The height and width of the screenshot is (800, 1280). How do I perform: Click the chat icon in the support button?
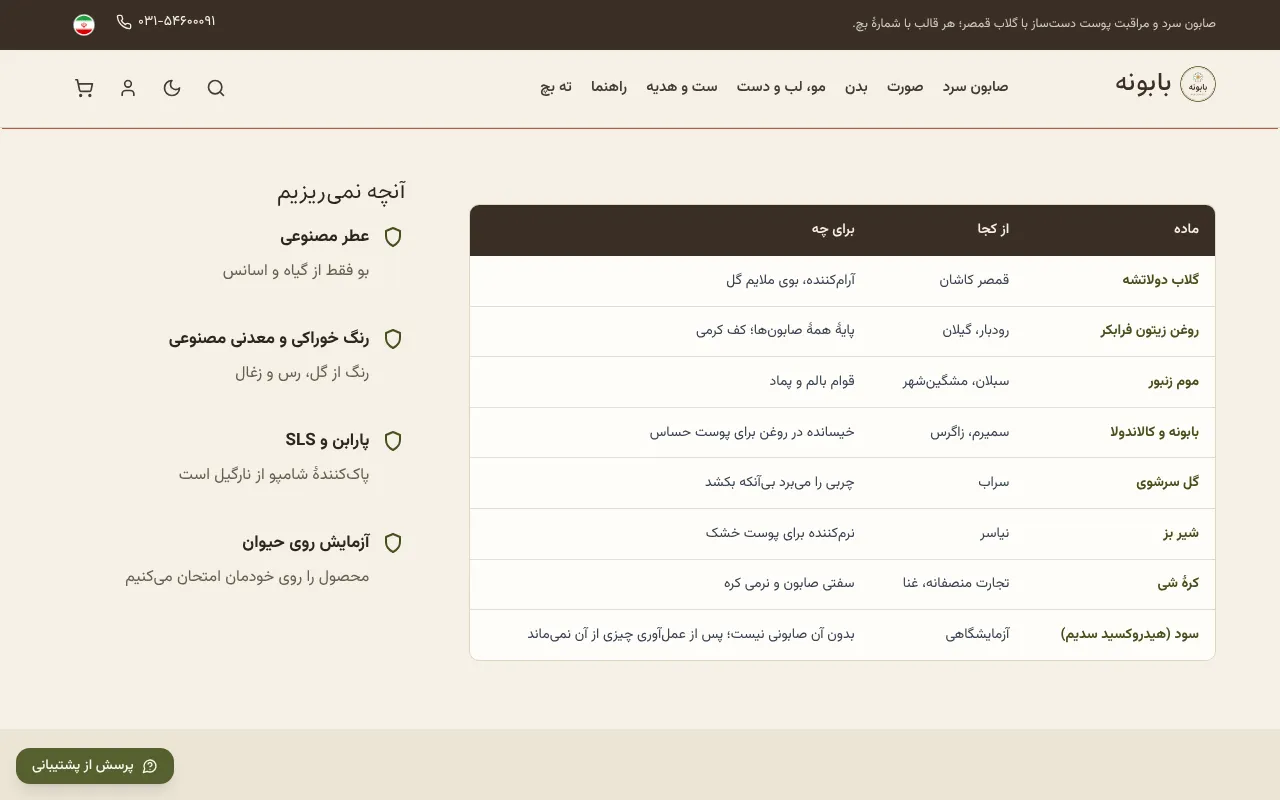pos(150,766)
